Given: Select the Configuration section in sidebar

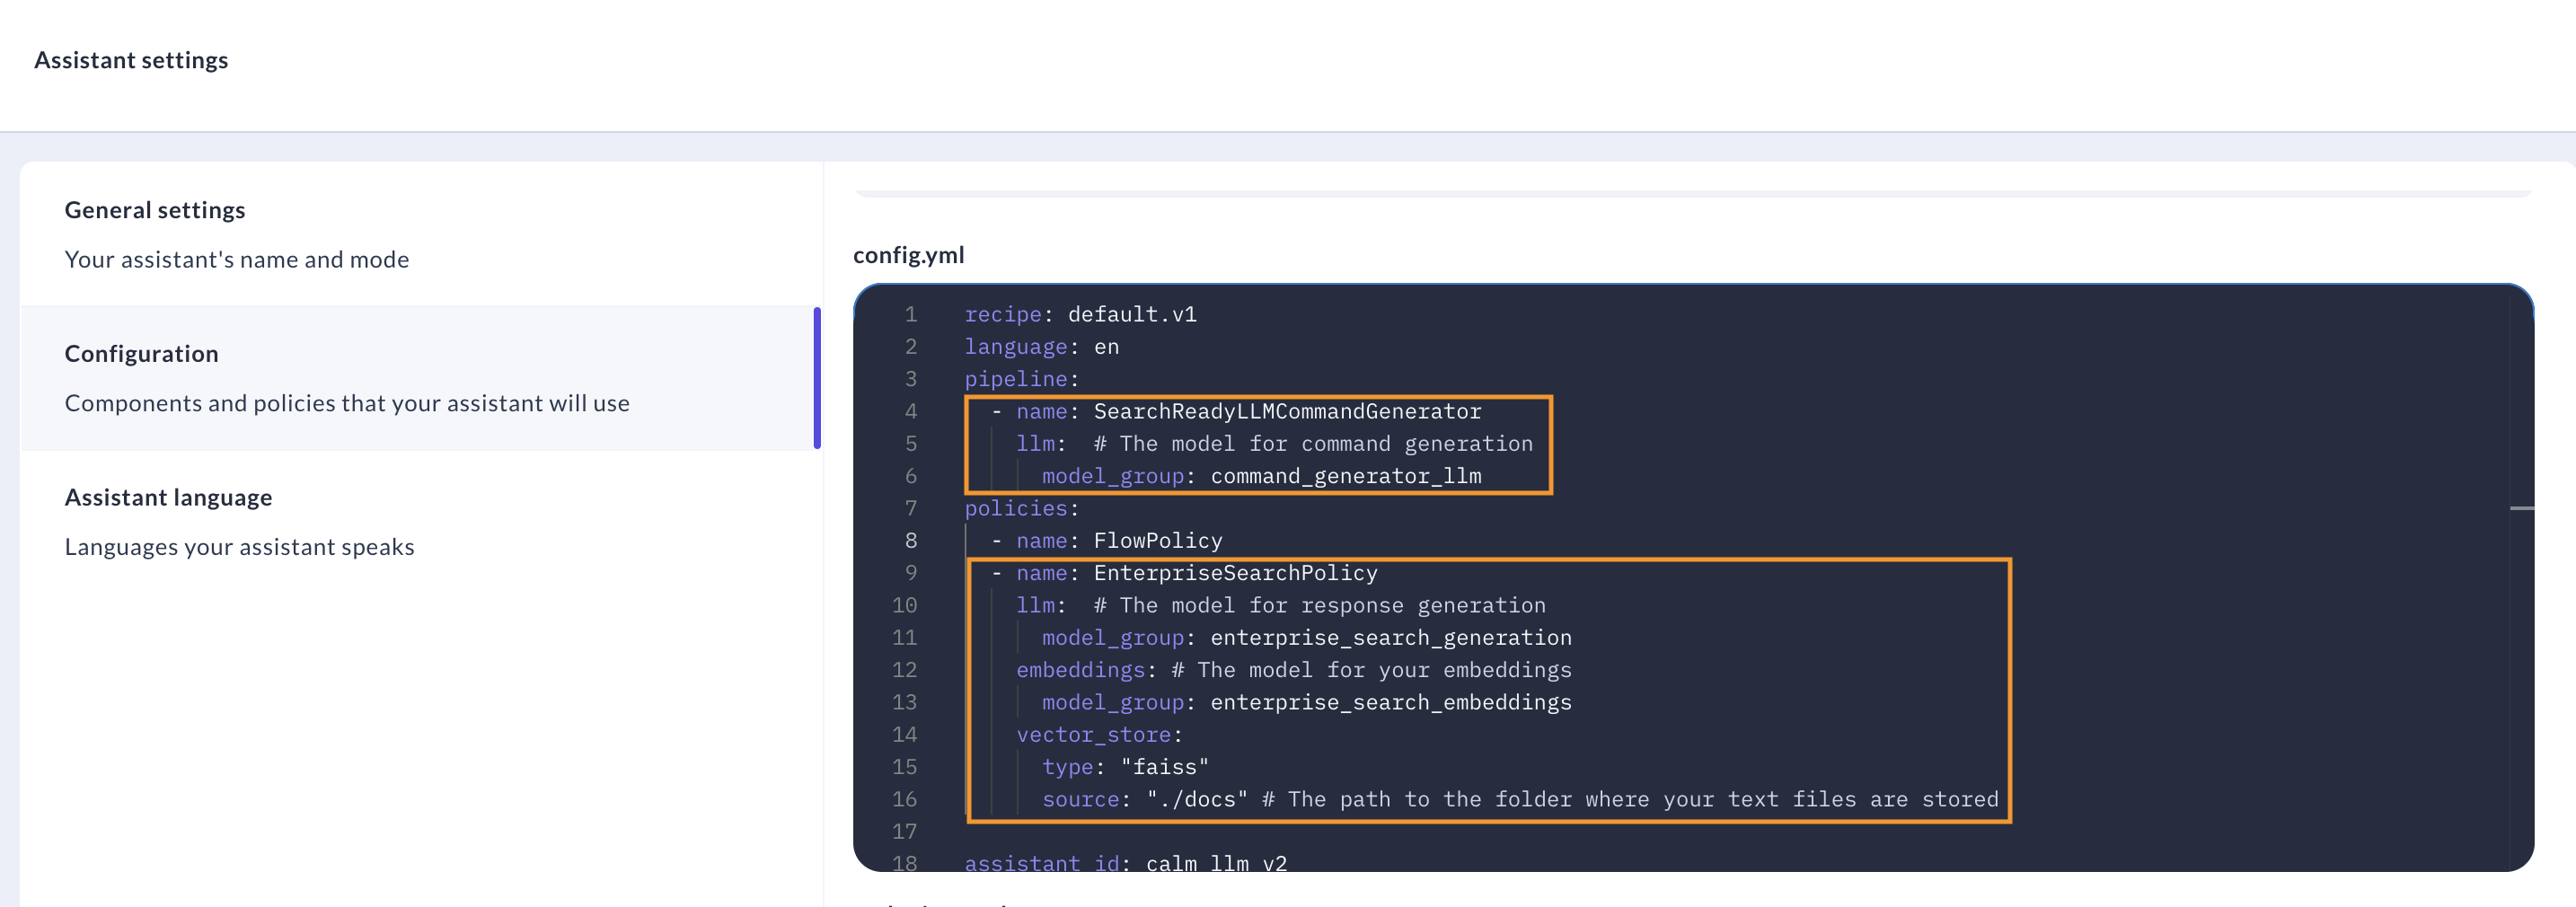Looking at the screenshot, I should click(141, 353).
